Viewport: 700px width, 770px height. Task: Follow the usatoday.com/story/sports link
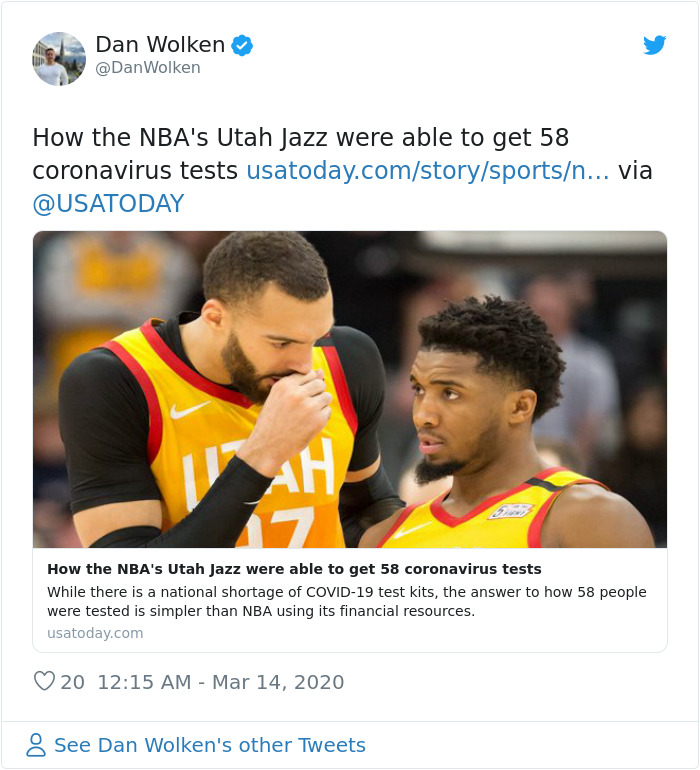(x=427, y=171)
